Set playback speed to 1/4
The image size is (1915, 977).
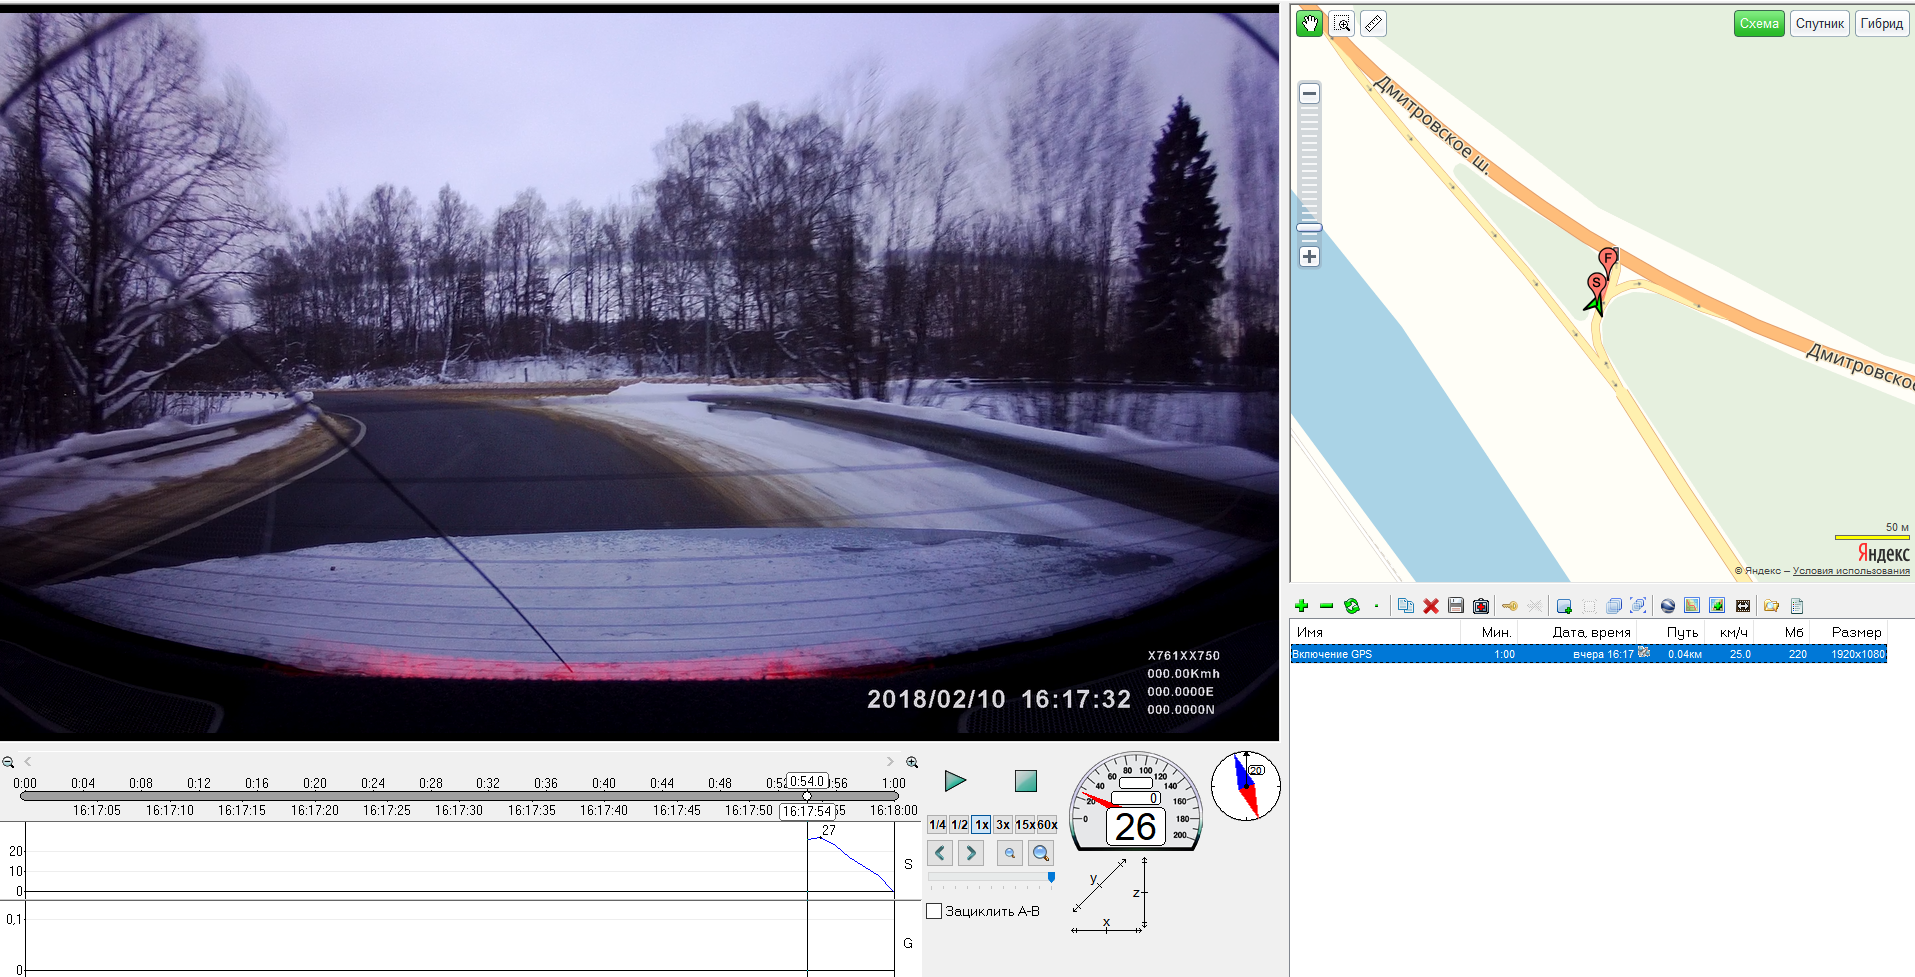click(x=937, y=825)
